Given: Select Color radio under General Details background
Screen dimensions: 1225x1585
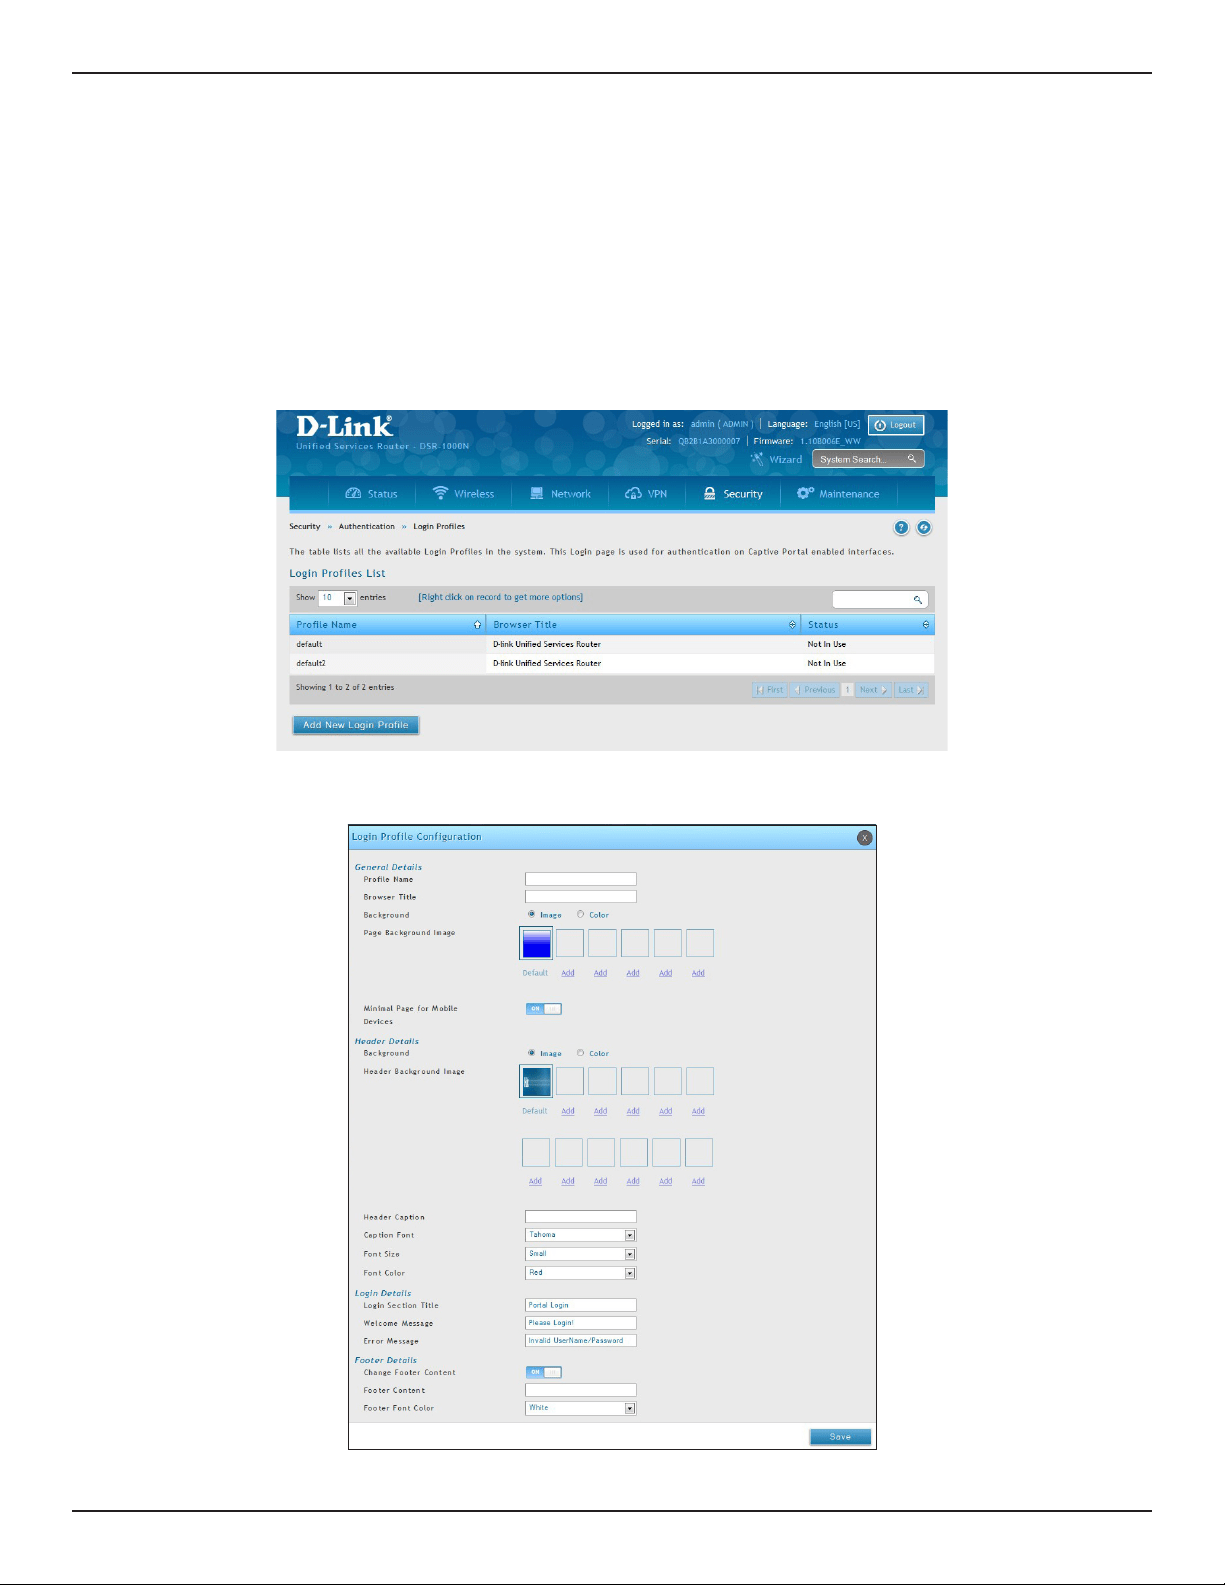Looking at the screenshot, I should pos(580,914).
